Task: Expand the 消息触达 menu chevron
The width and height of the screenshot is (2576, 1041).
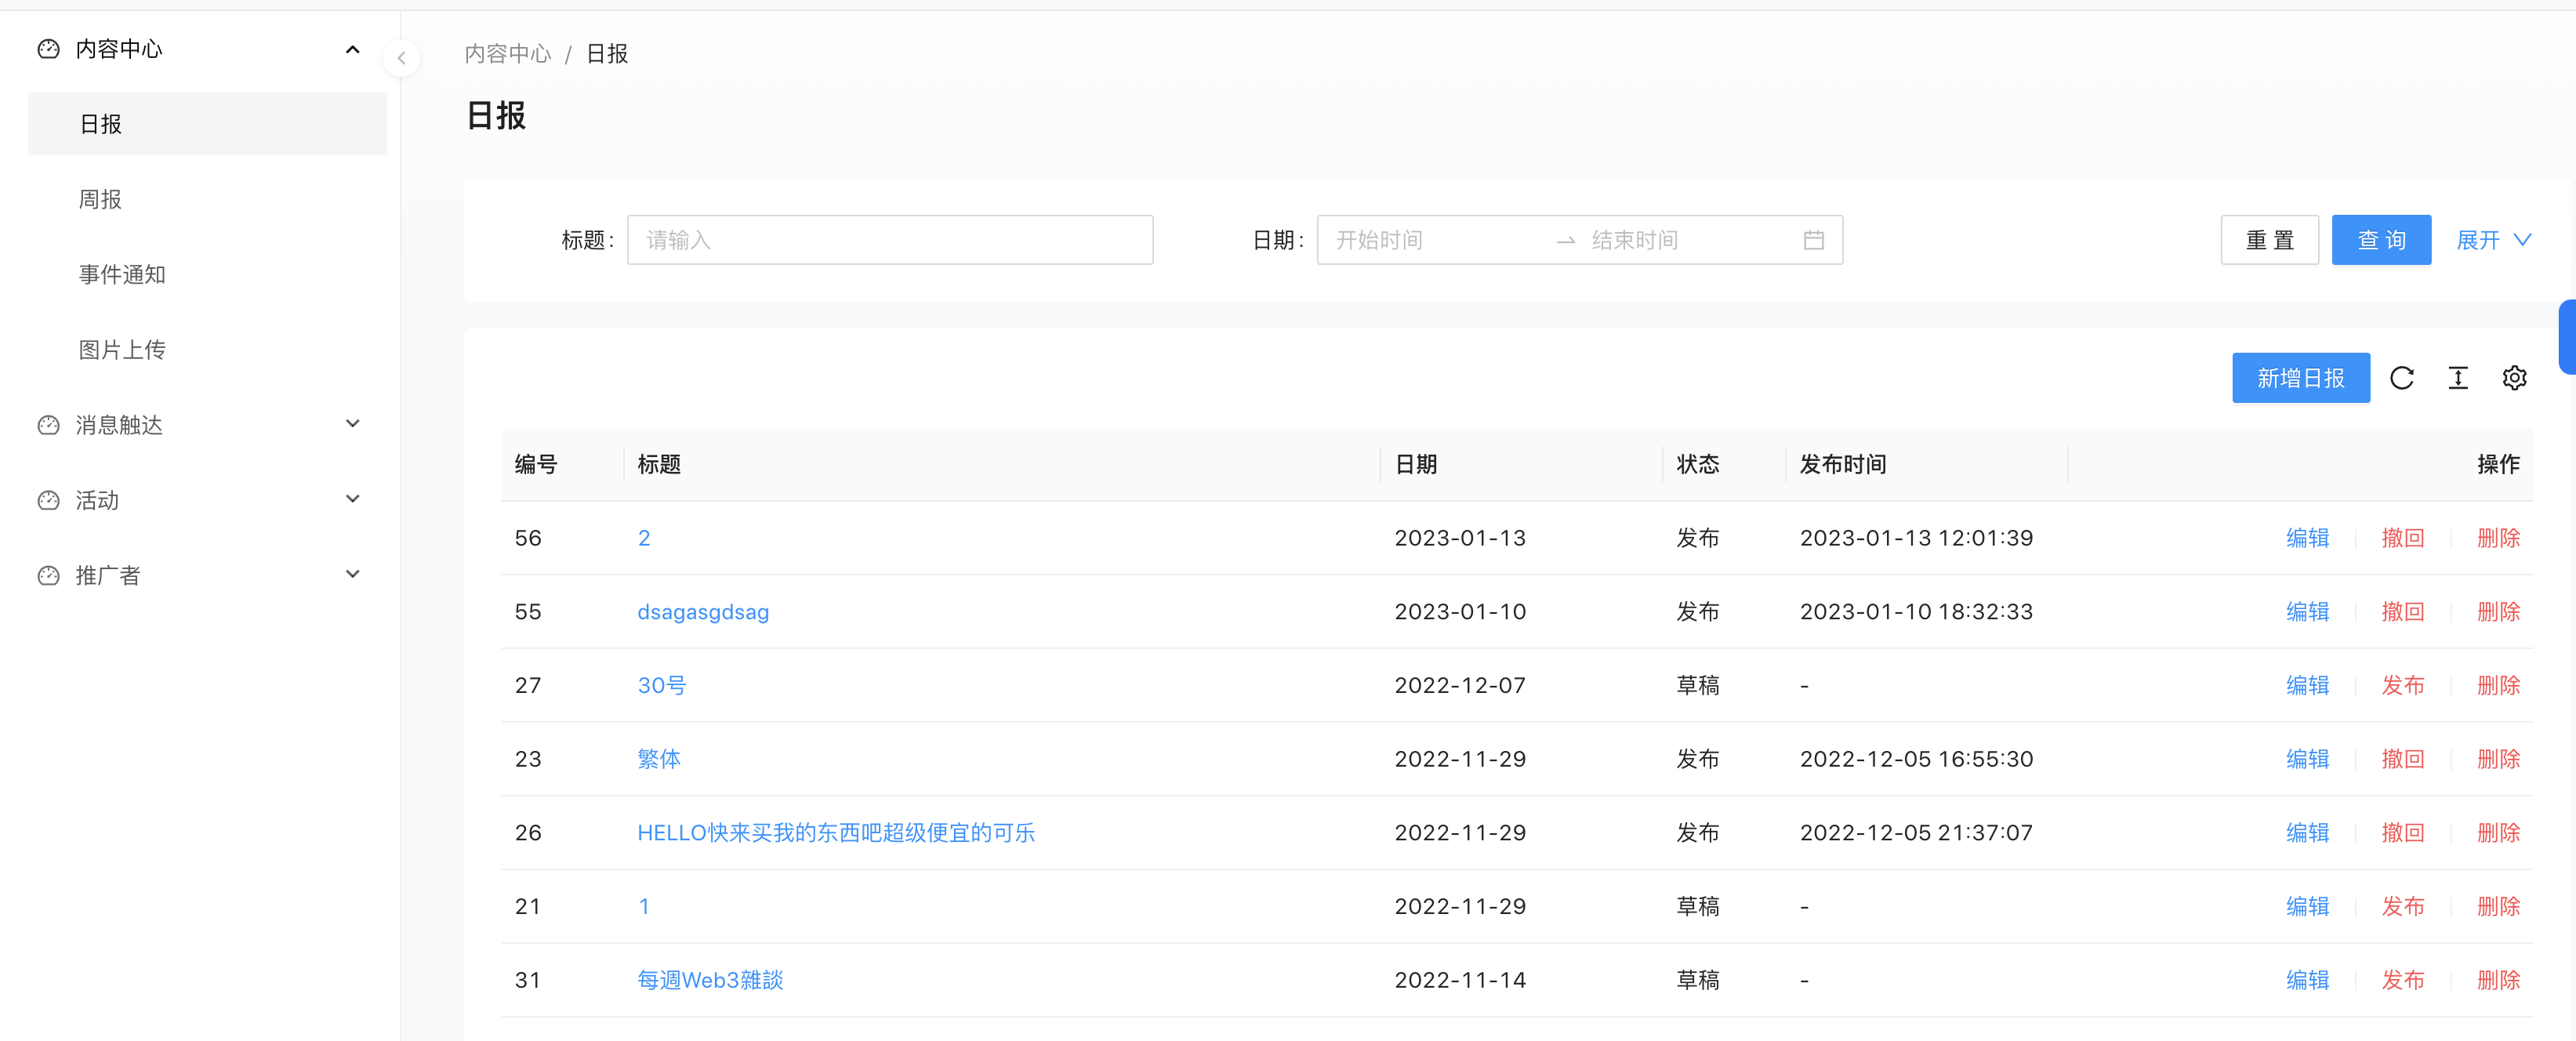Action: 352,424
